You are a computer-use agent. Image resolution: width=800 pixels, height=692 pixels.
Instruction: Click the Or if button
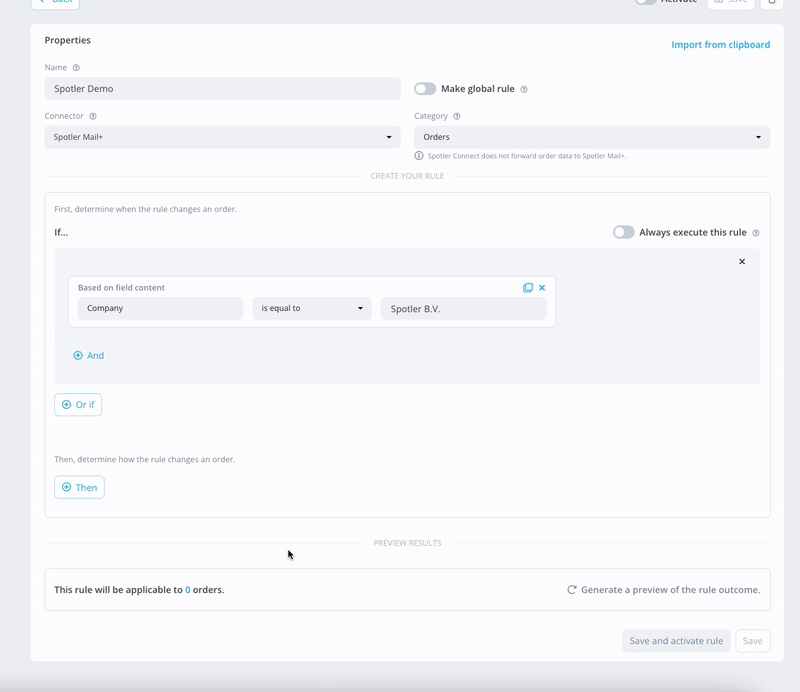click(78, 405)
